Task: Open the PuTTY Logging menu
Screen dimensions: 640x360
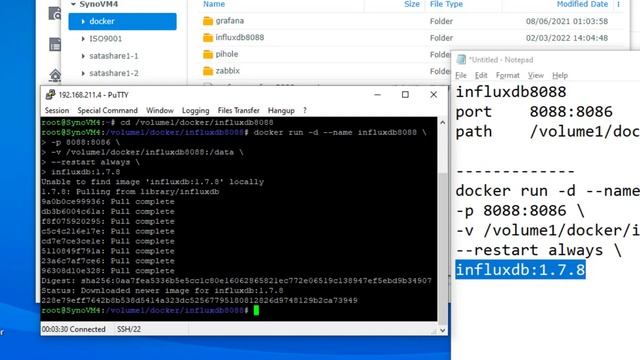Action: pos(196,111)
